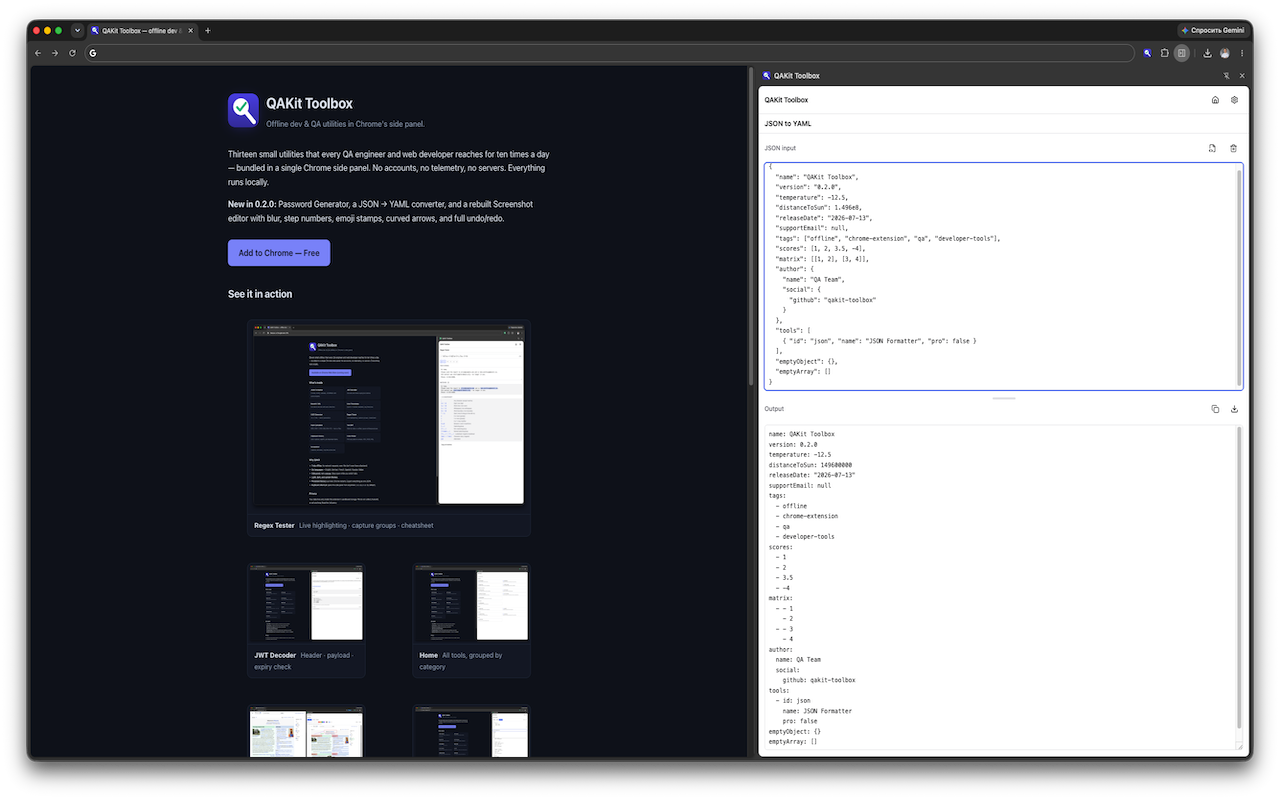Go to the QAKit side panel home

tap(1215, 100)
